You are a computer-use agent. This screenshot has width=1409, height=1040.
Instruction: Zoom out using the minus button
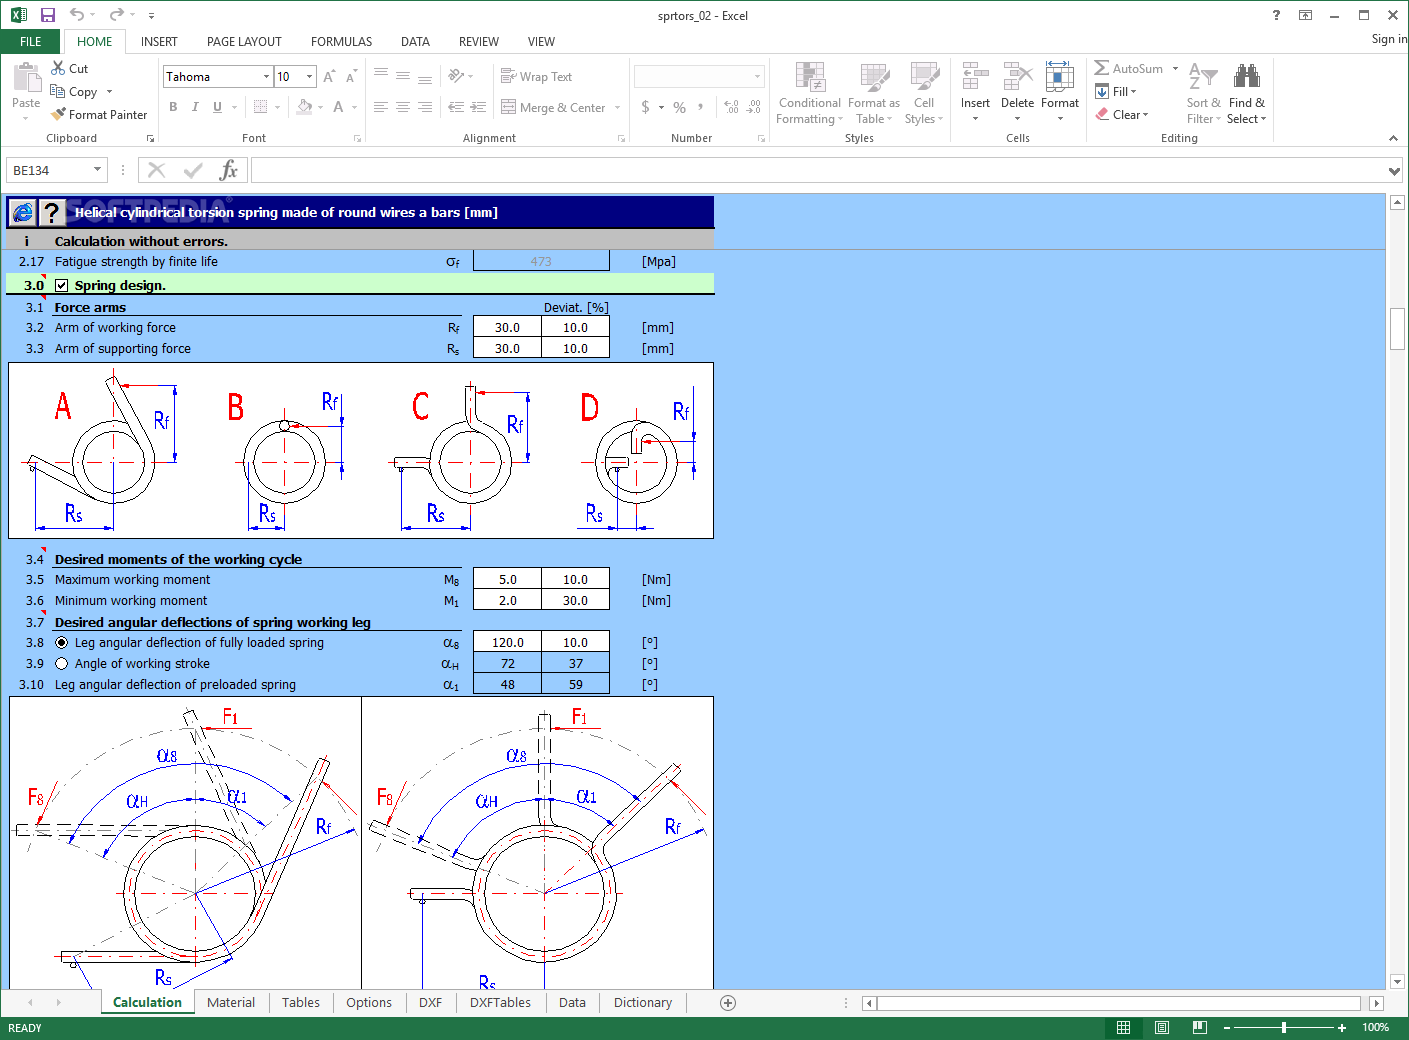[x=1227, y=1027]
